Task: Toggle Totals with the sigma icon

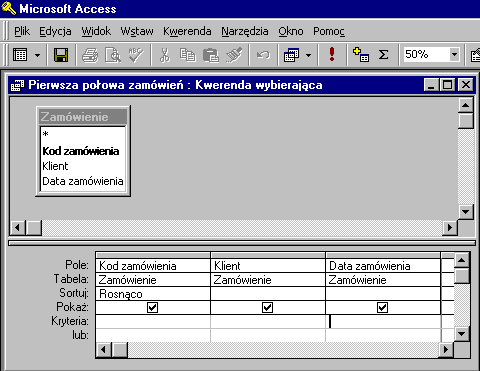Action: pyautogui.click(x=383, y=54)
